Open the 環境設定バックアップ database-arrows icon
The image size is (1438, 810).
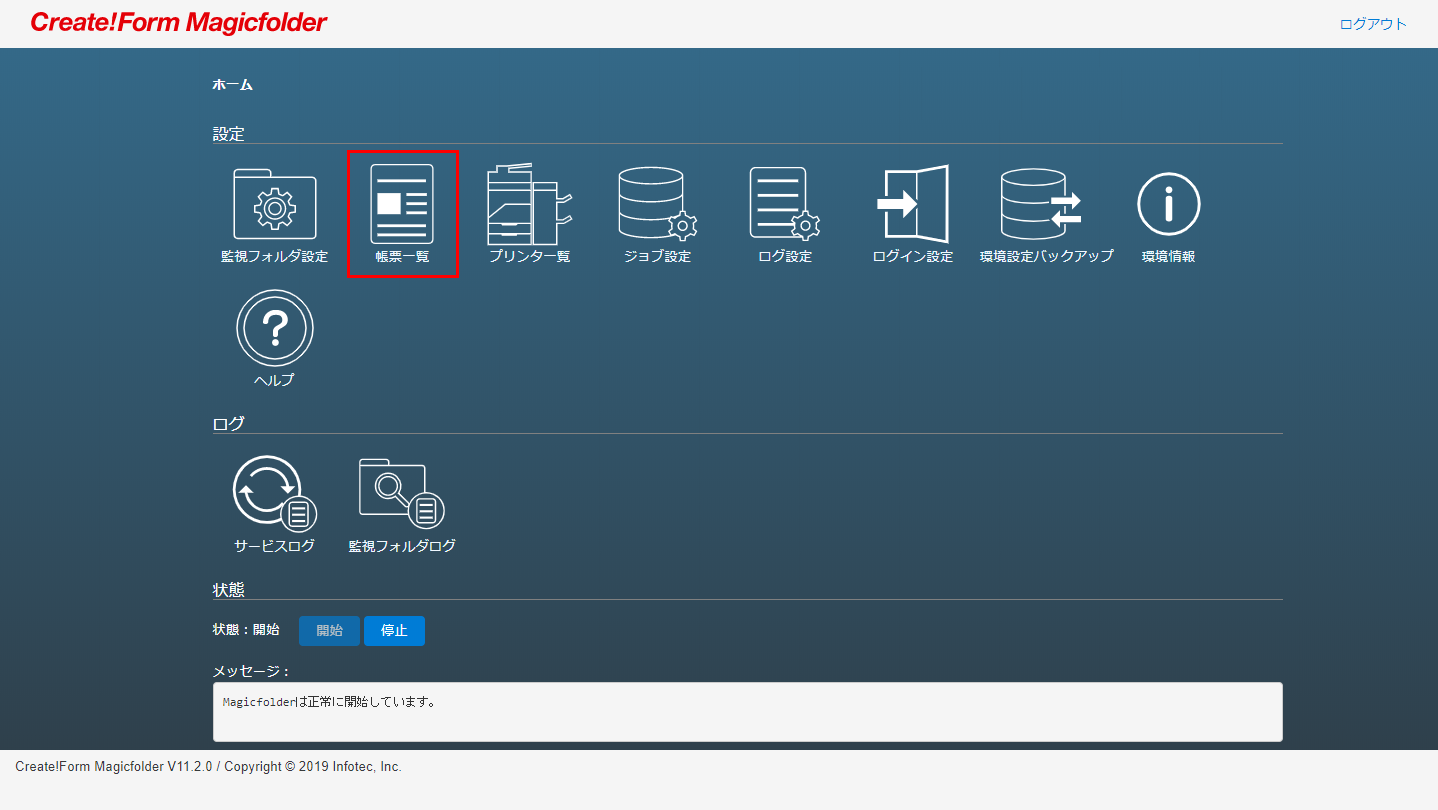[1041, 204]
